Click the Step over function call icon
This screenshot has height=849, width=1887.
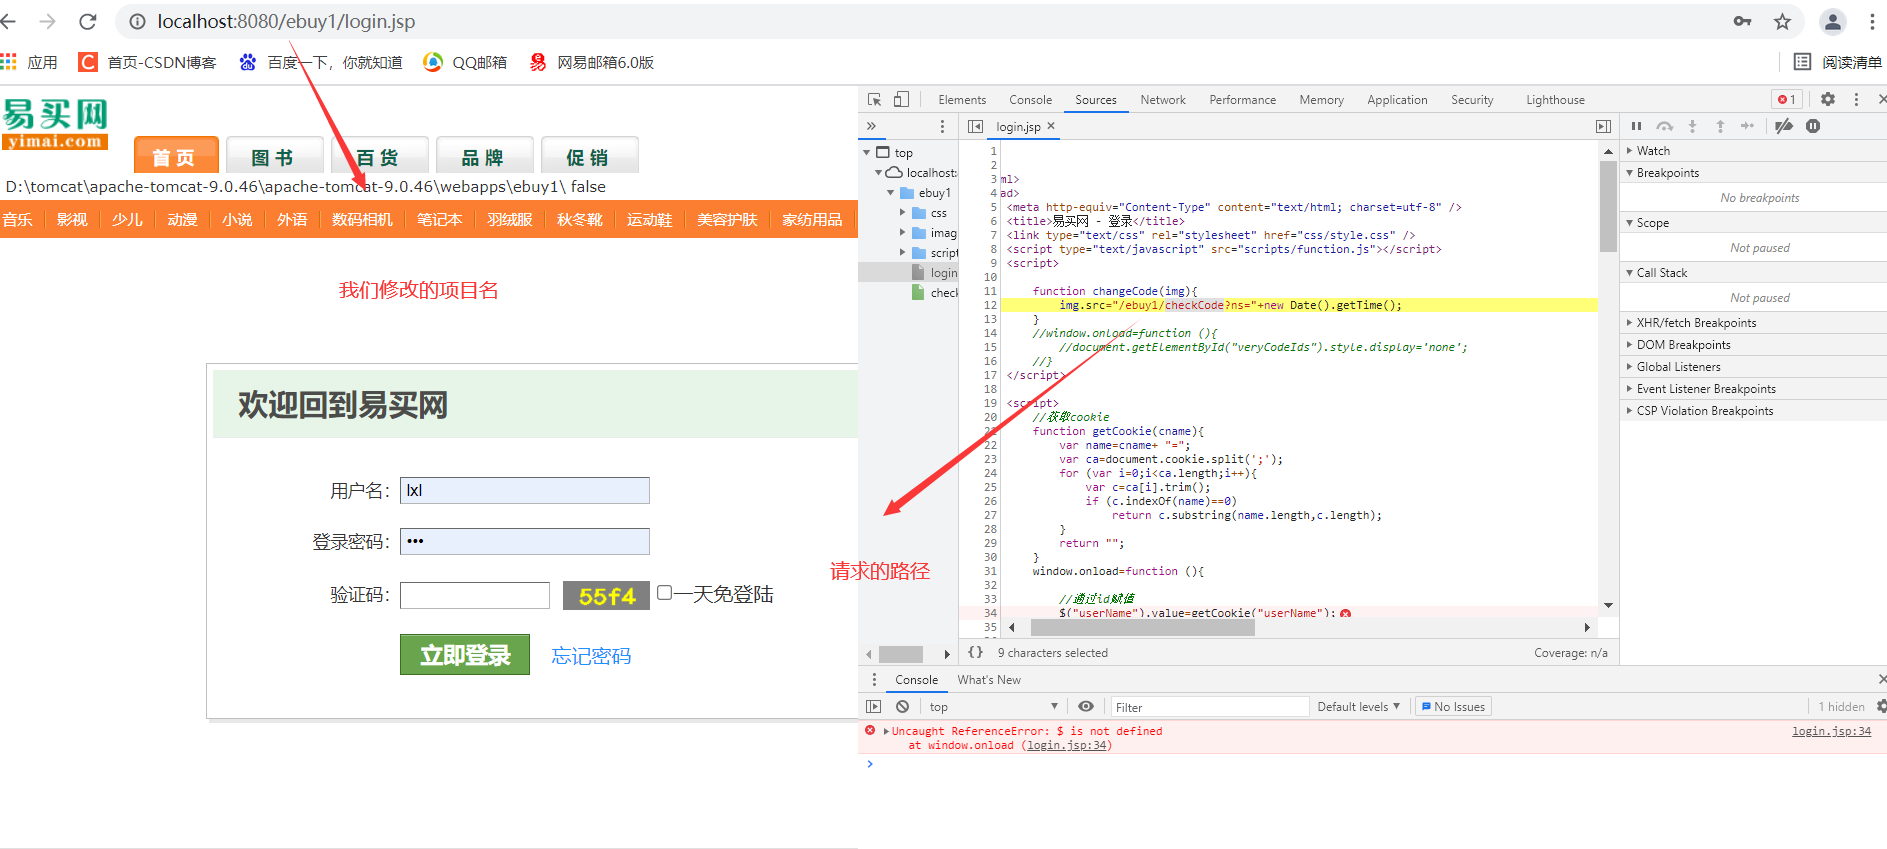point(1664,126)
